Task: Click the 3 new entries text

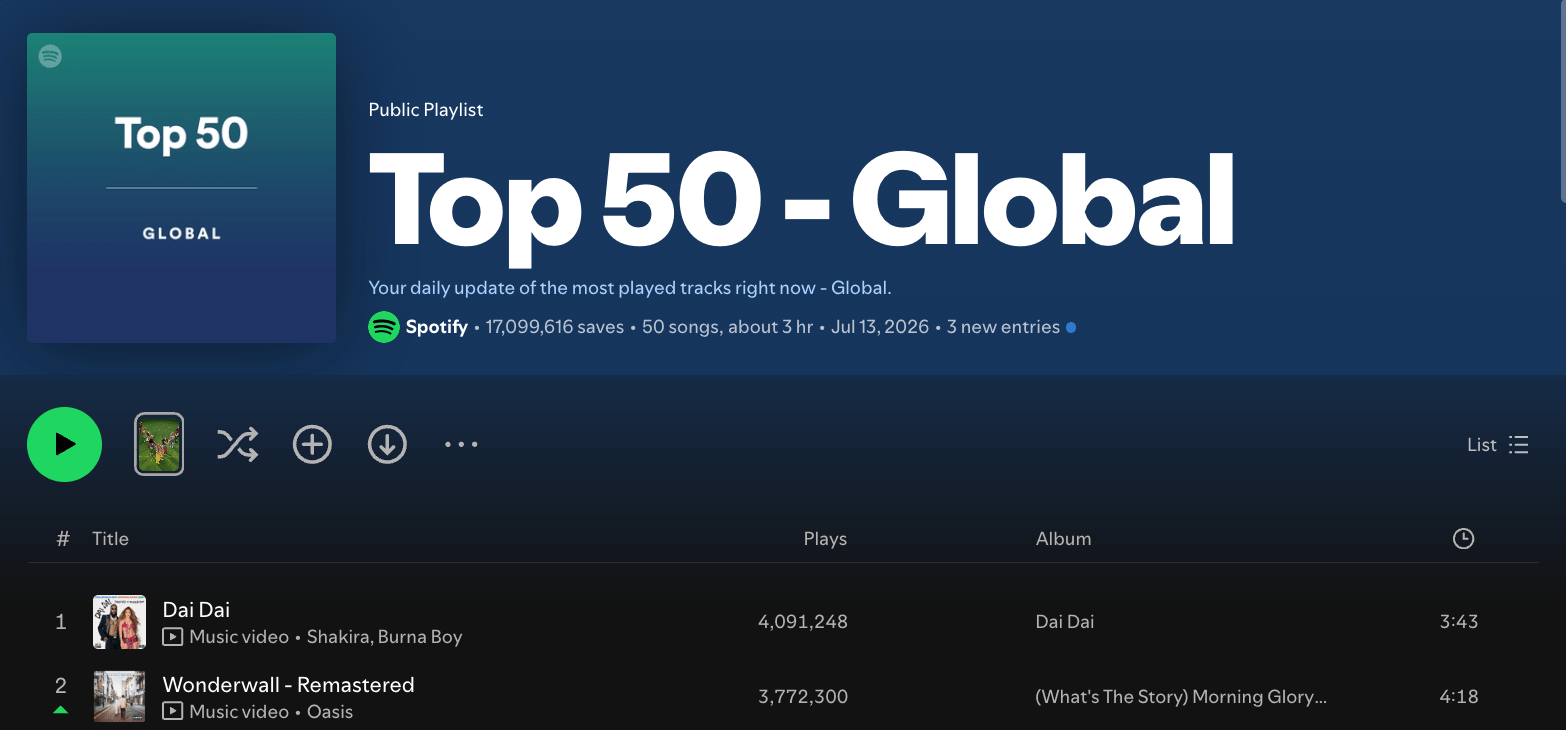Action: pyautogui.click(x=1003, y=327)
